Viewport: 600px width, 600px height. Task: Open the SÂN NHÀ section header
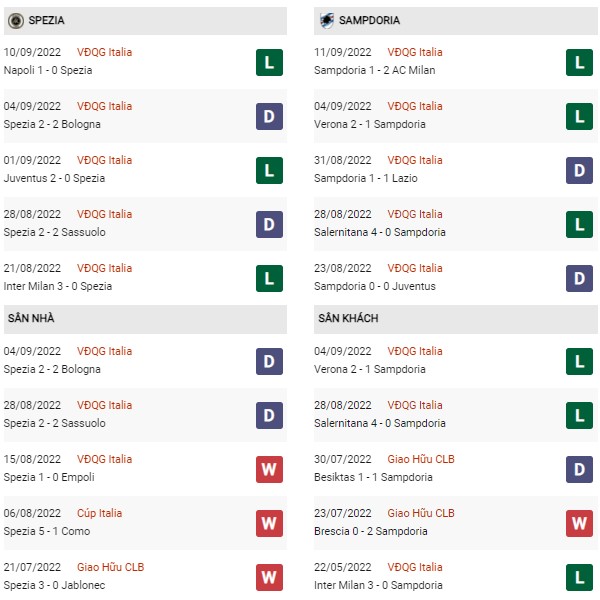145,319
